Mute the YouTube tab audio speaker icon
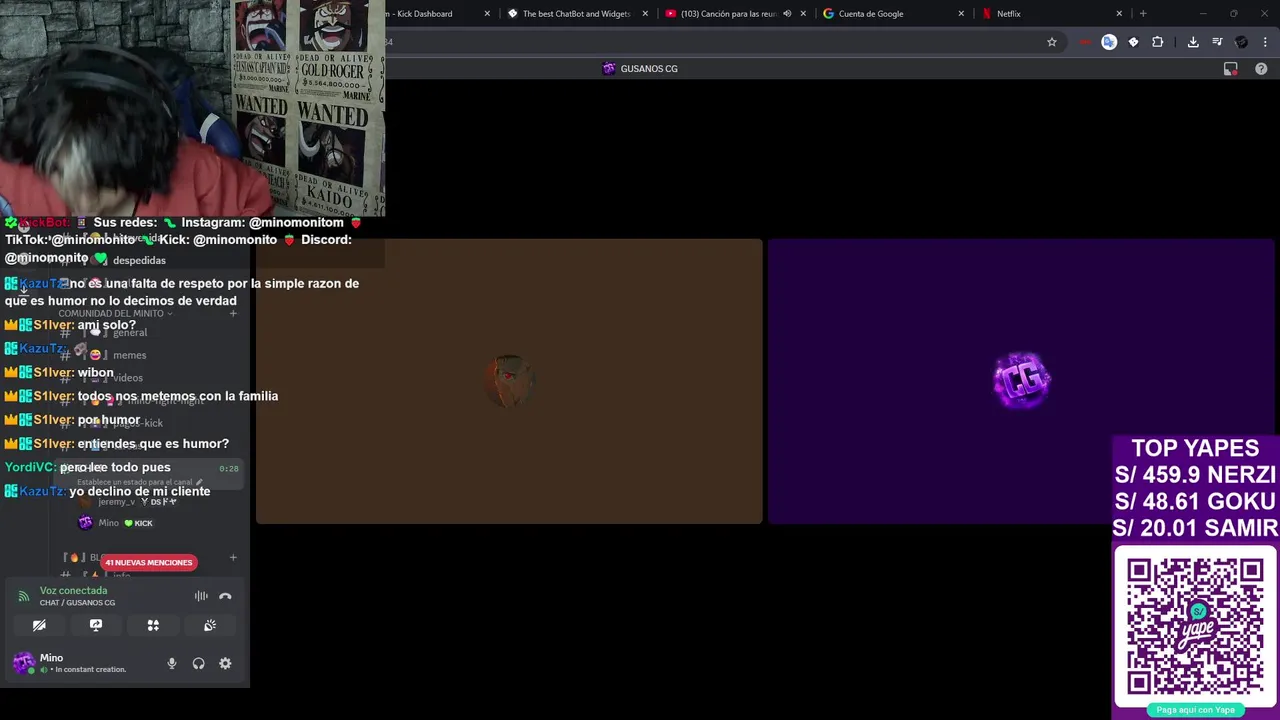The image size is (1280, 720). click(787, 14)
